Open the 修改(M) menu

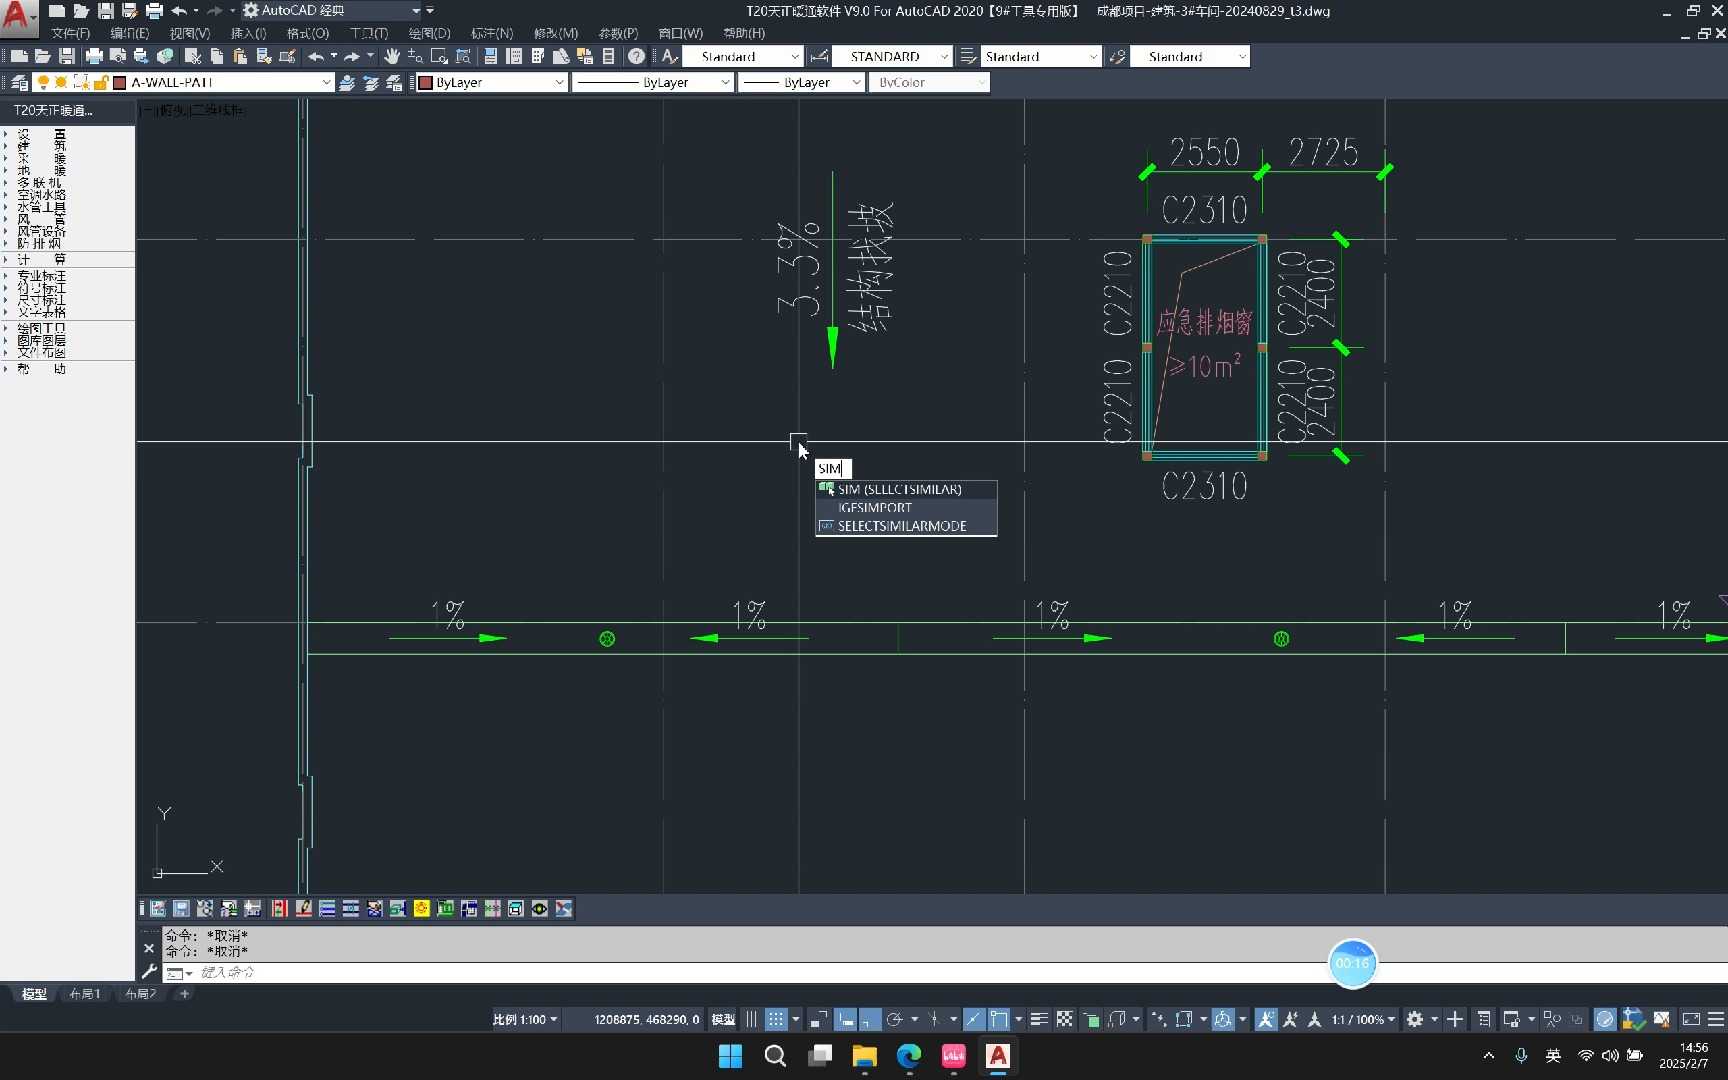555,33
